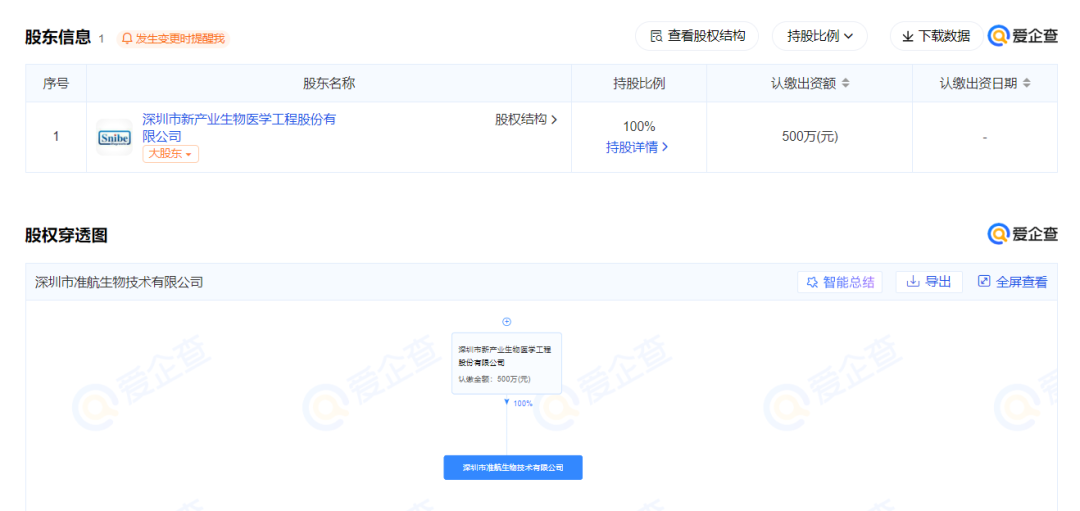Viewport: 1080px width, 511px height.
Task: Click the 股东名称 column header
Action: (329, 83)
